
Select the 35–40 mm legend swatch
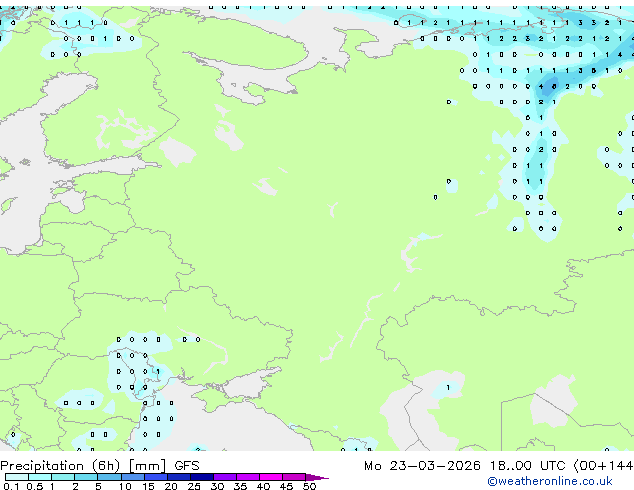point(248,477)
